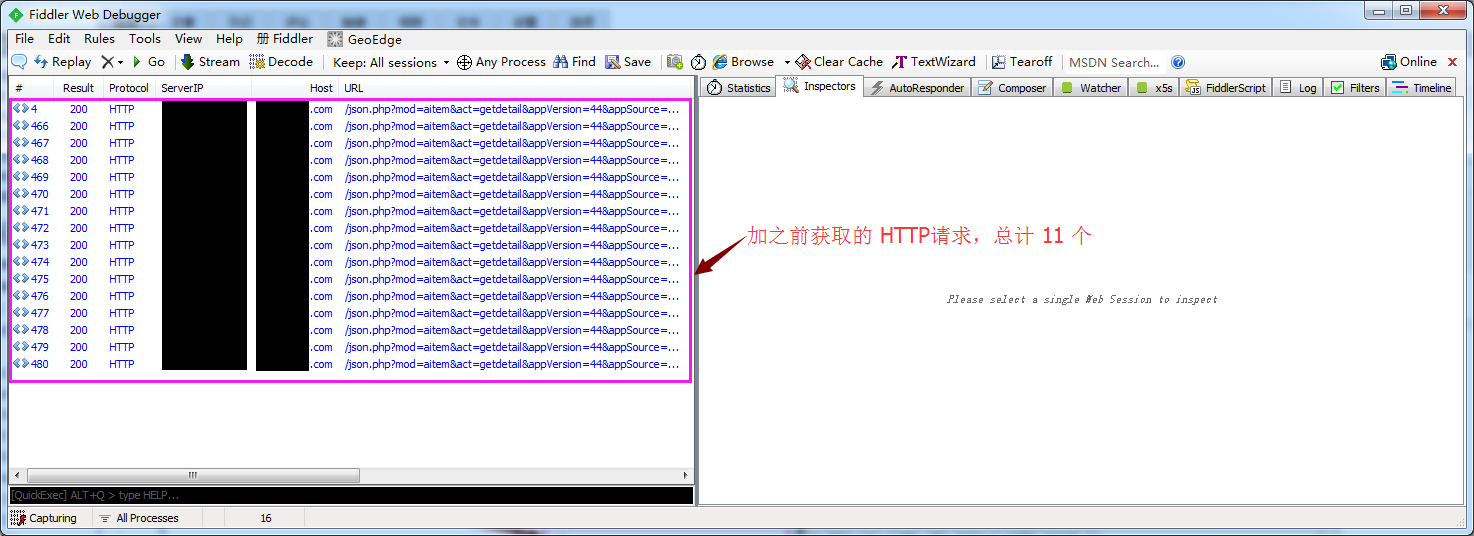Click the session list horizontal scrollbar thumb
This screenshot has width=1474, height=536.
click(191, 476)
